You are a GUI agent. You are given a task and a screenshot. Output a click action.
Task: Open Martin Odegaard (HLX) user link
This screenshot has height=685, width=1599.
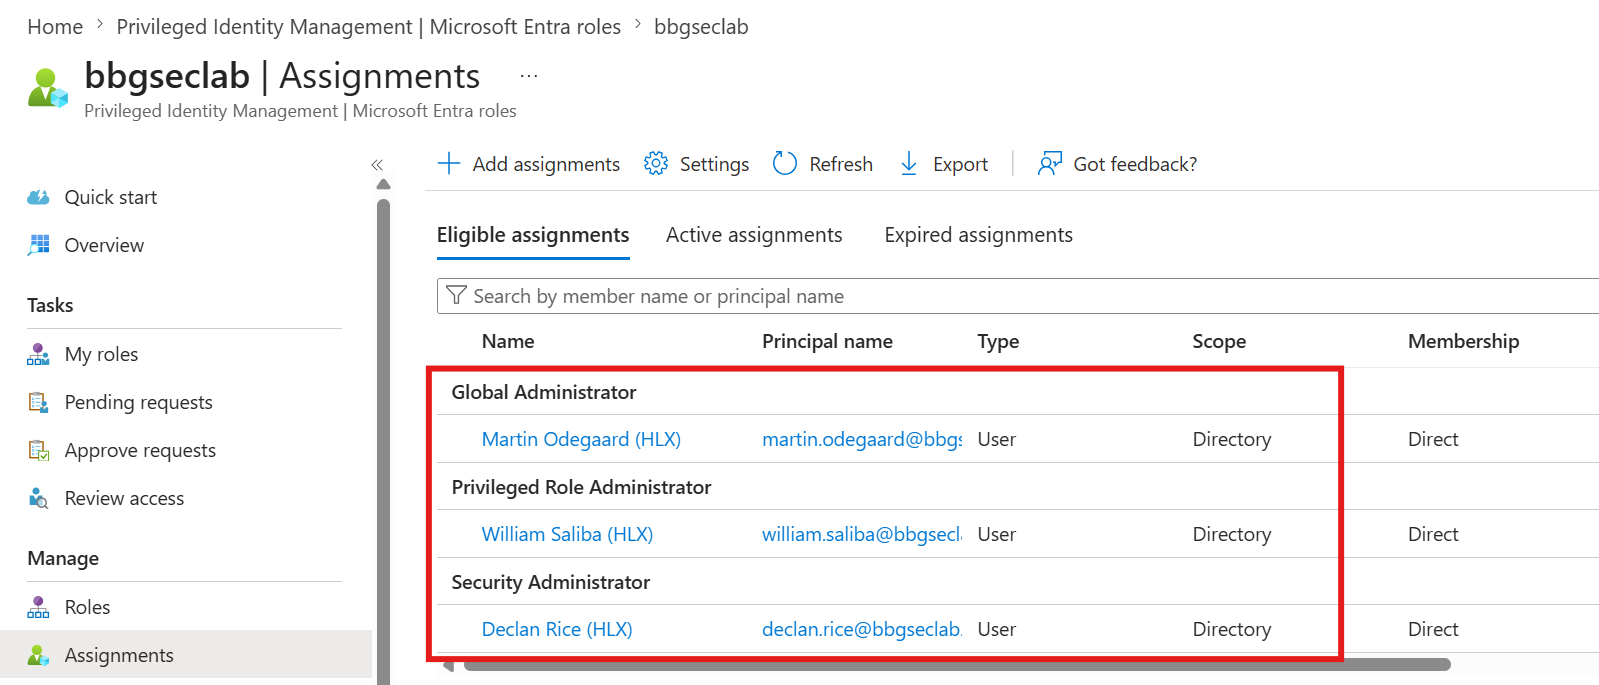coord(581,439)
